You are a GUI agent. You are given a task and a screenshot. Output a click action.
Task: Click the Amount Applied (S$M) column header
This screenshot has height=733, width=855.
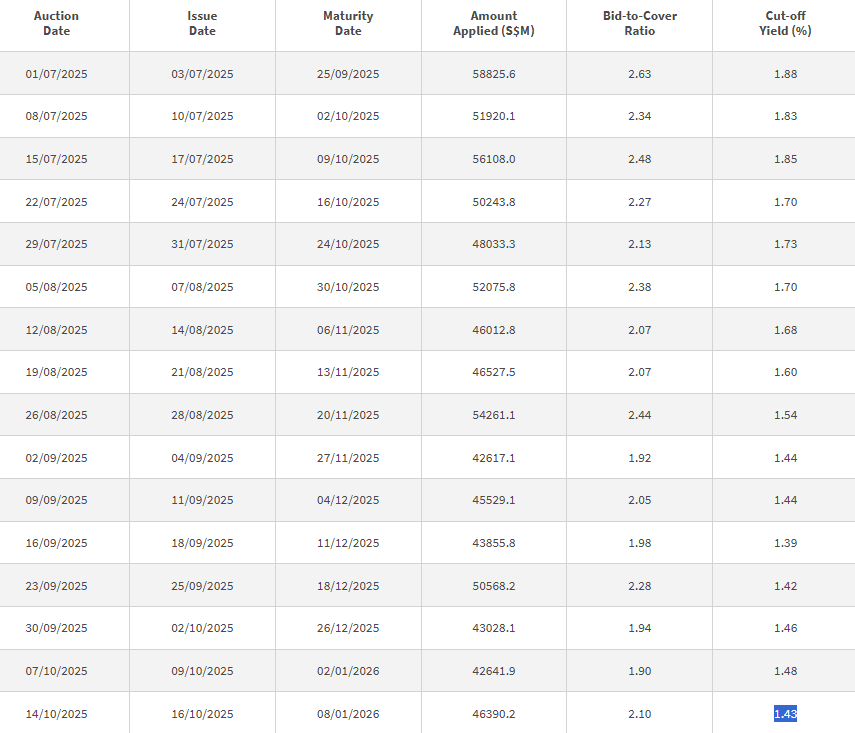coord(493,24)
